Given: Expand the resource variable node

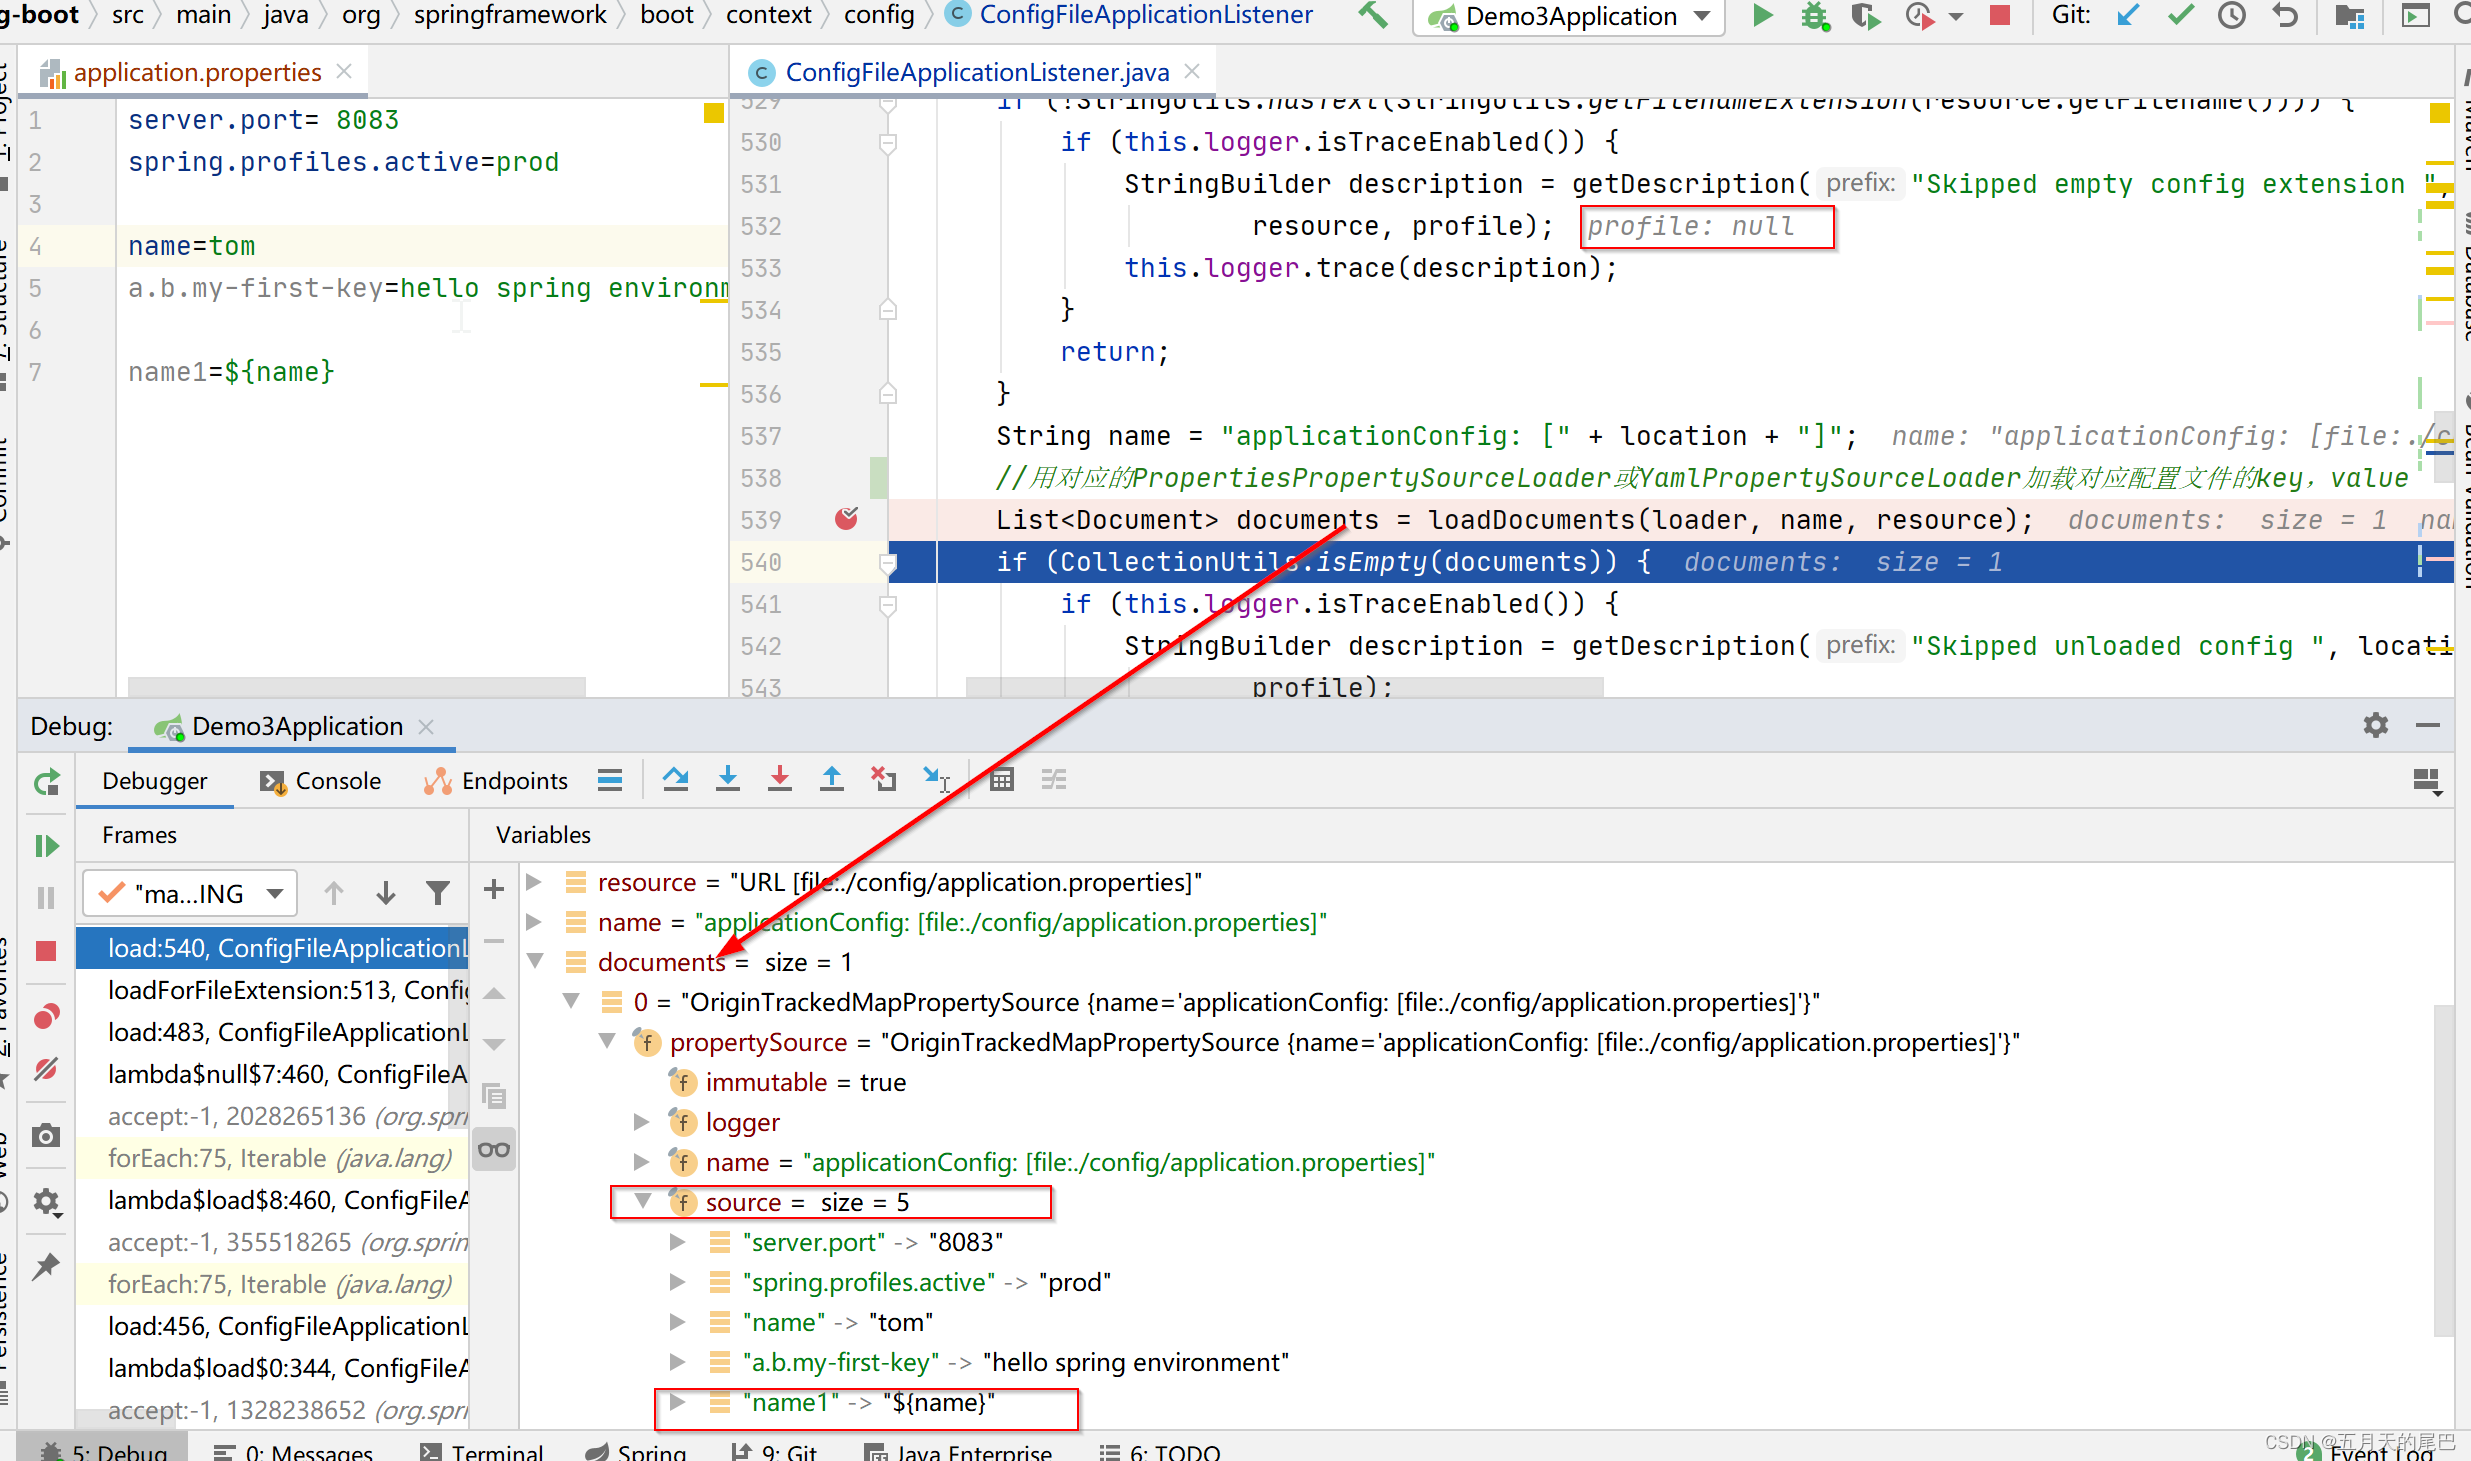Looking at the screenshot, I should click(x=535, y=882).
